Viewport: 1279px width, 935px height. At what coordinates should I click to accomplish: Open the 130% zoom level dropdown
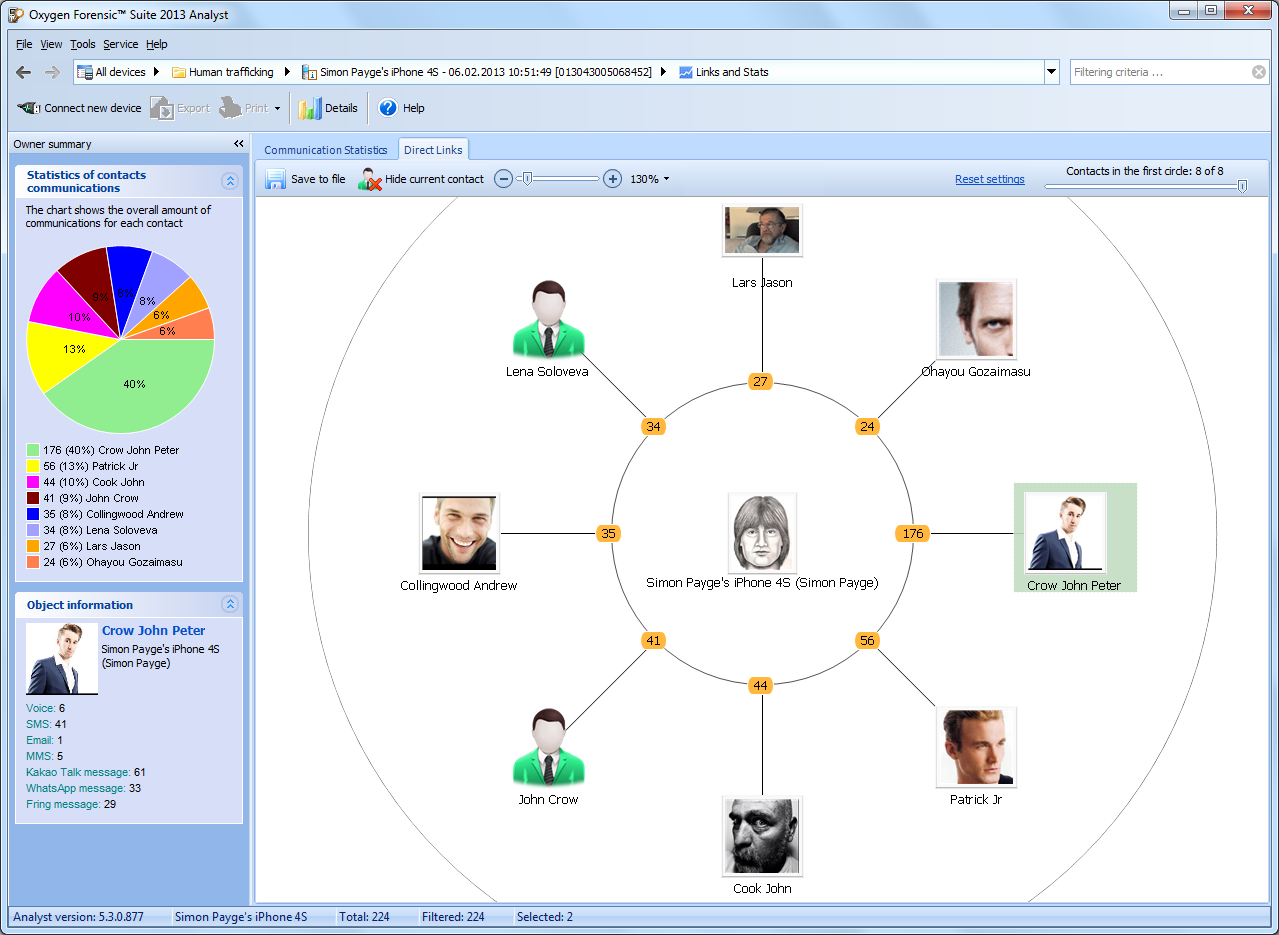pos(666,180)
